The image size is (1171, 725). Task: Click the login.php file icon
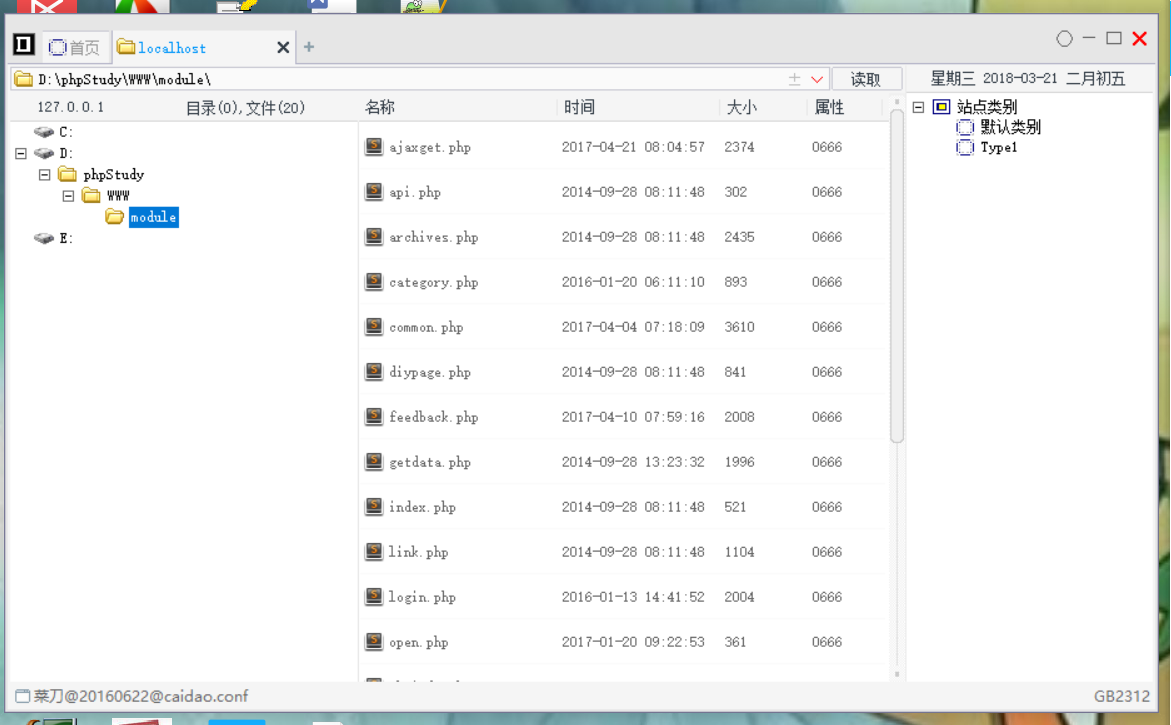(374, 597)
